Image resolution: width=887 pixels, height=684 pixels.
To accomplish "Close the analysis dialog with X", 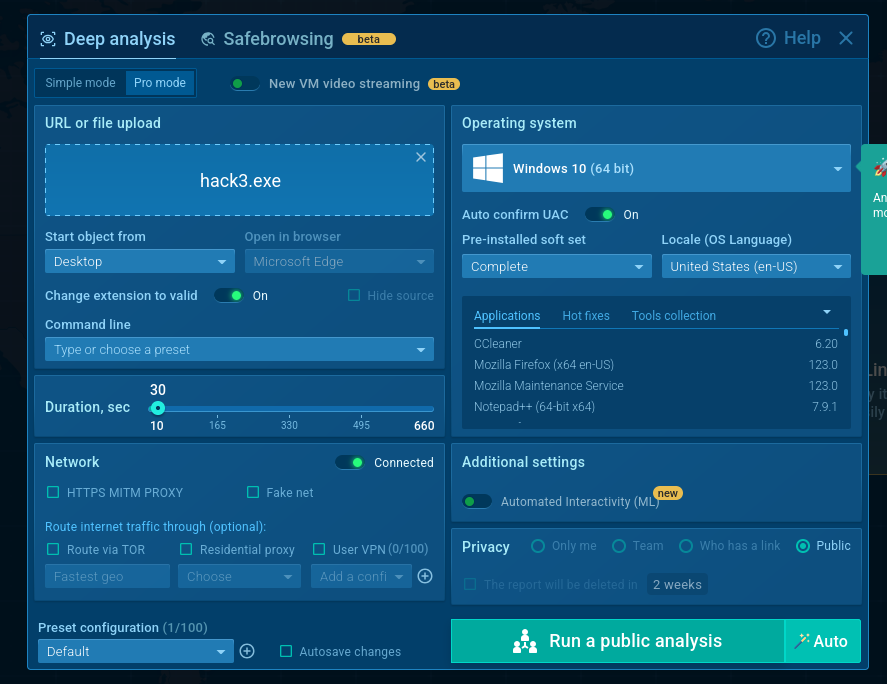I will pos(846,38).
